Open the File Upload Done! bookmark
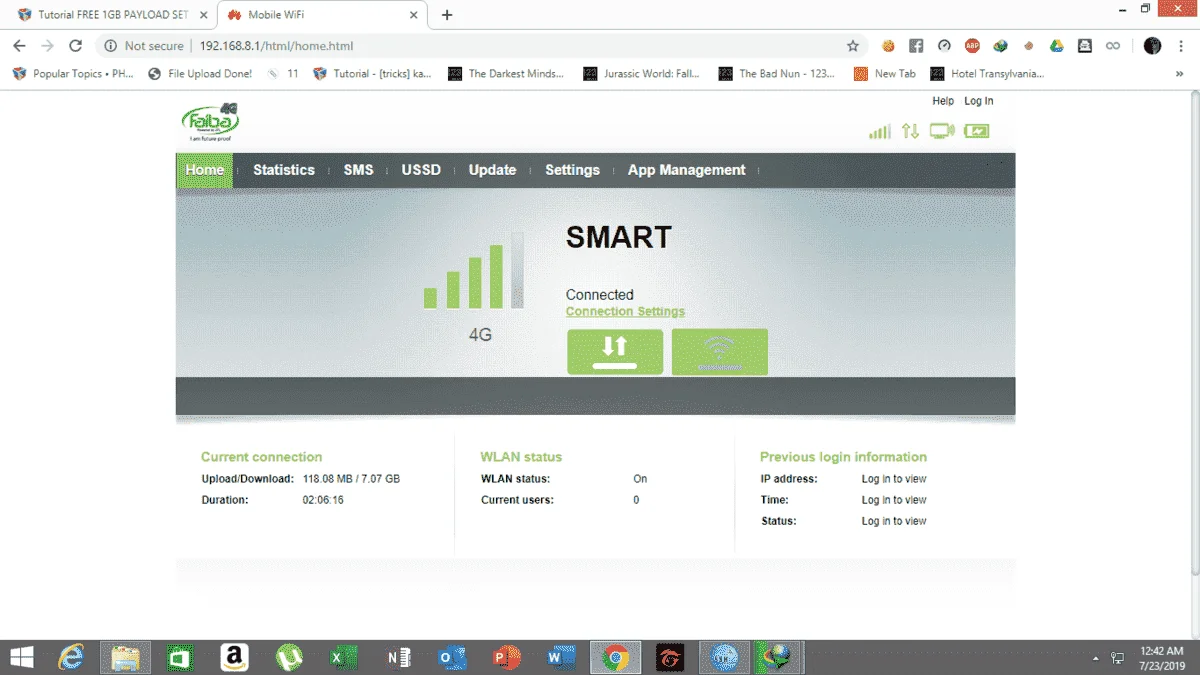 click(x=200, y=73)
